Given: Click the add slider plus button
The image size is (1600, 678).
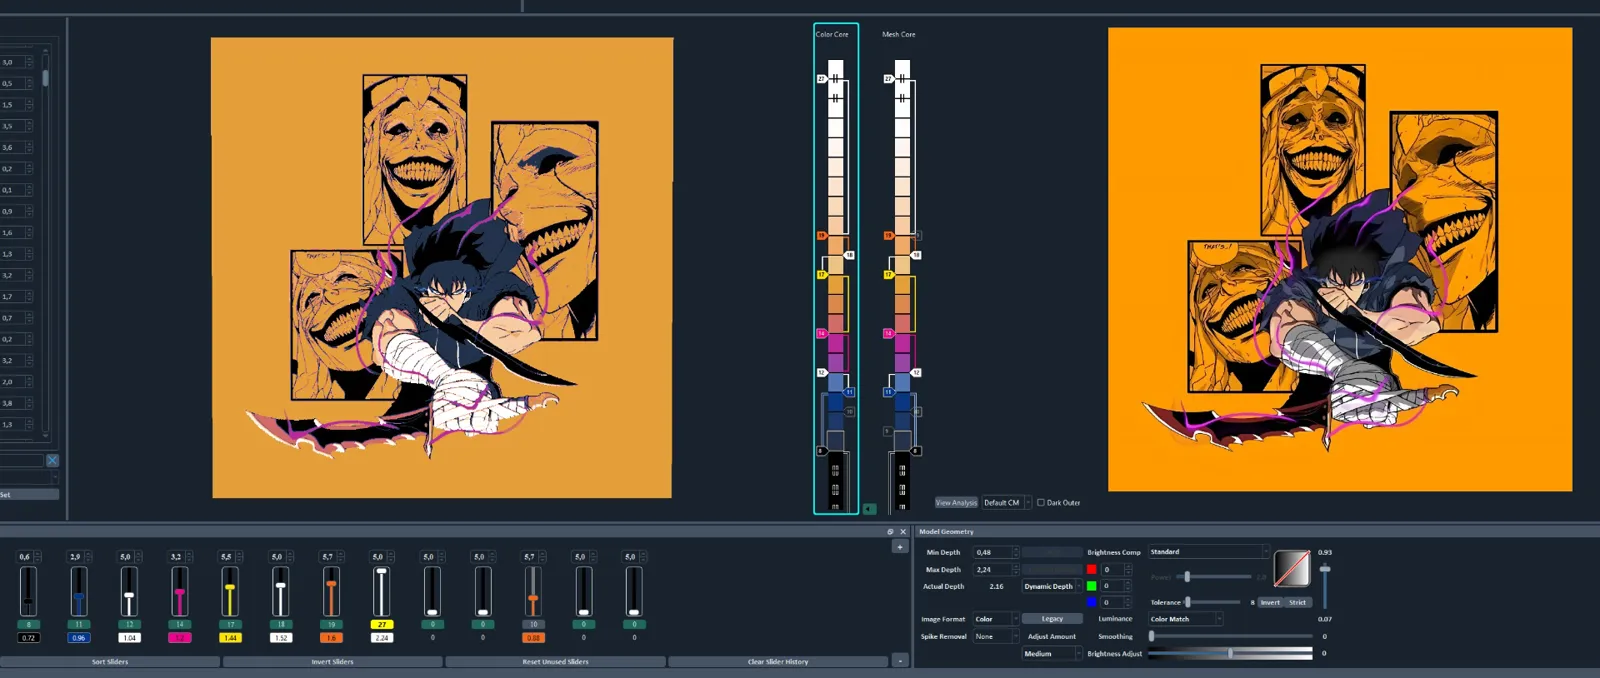Looking at the screenshot, I should [899, 547].
